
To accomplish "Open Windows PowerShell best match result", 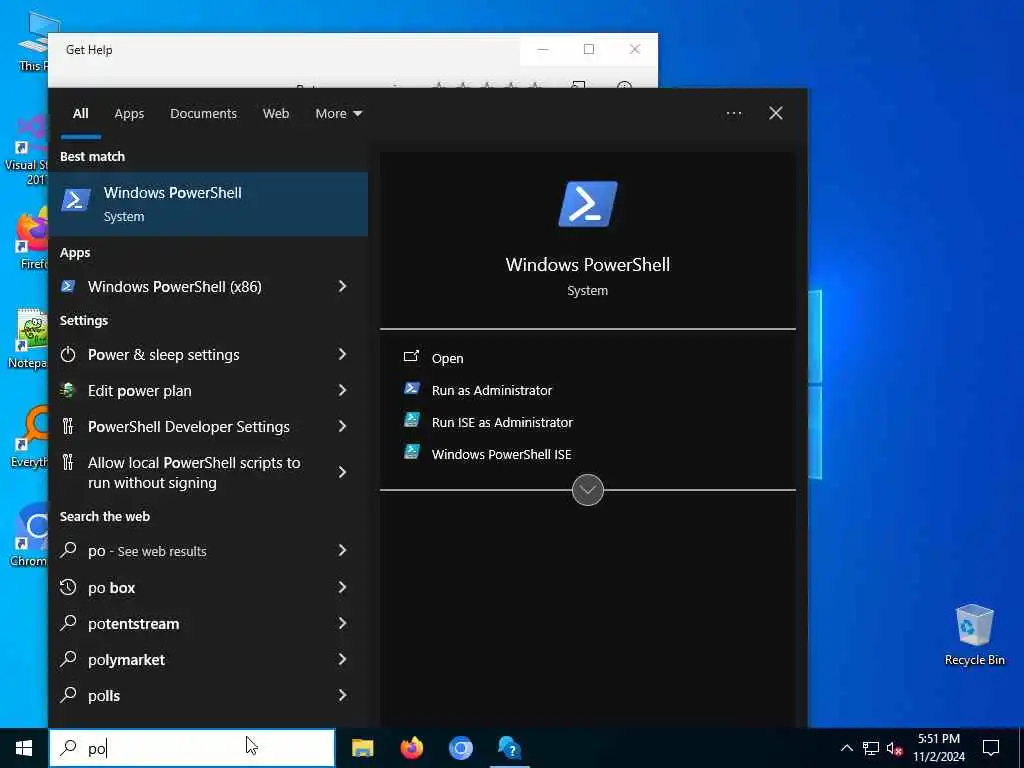I will [x=208, y=204].
